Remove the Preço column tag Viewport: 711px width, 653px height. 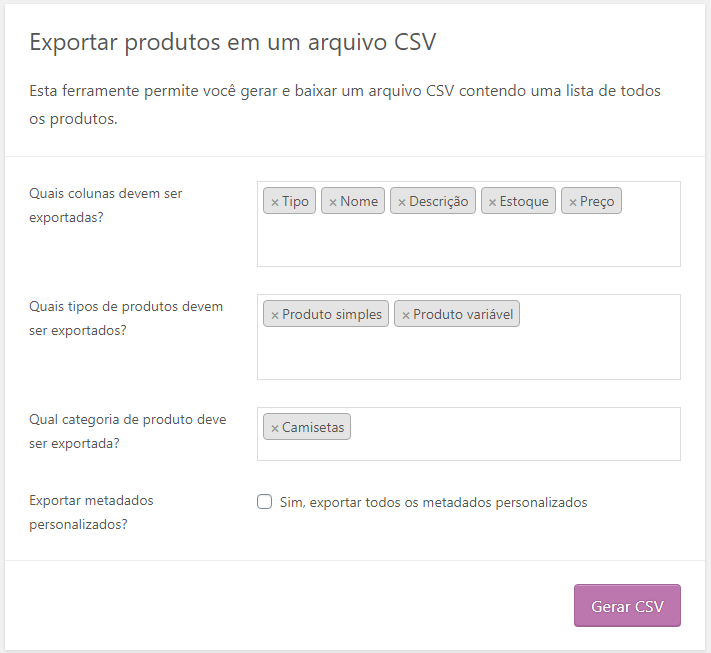click(x=573, y=202)
